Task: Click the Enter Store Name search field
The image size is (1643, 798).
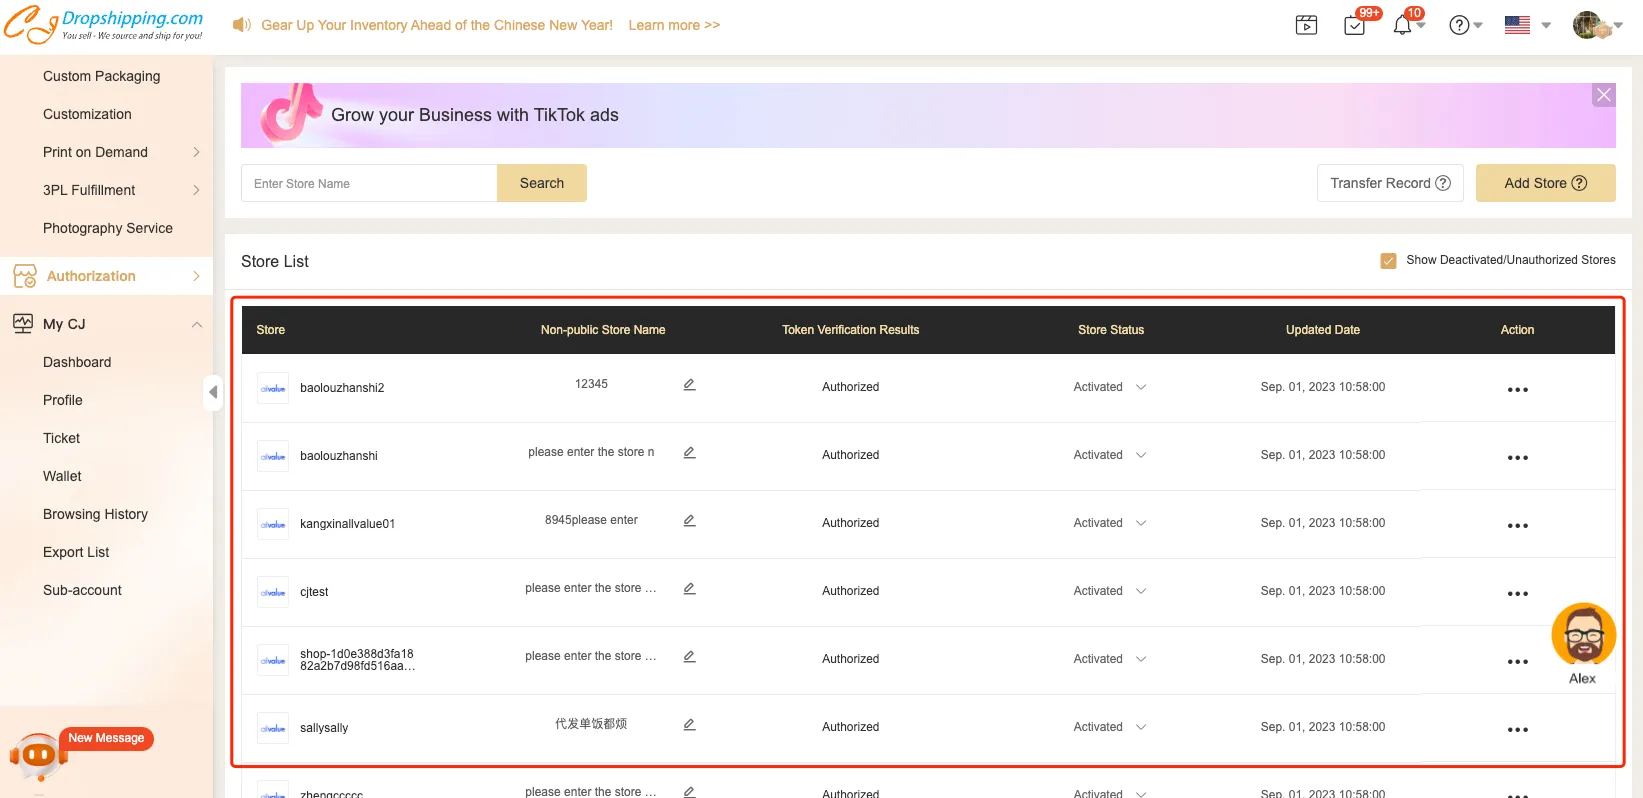Action: click(369, 183)
